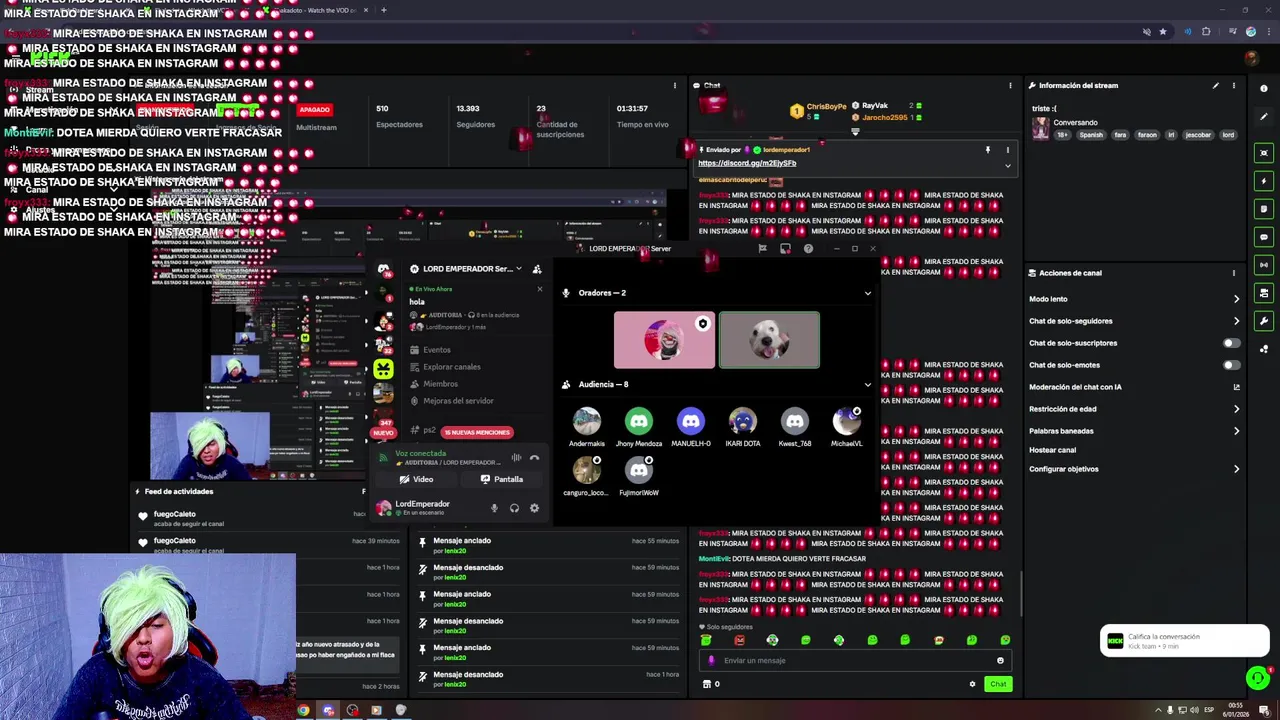Select the Andermakis audience avatar
The width and height of the screenshot is (1280, 720).
(587, 421)
